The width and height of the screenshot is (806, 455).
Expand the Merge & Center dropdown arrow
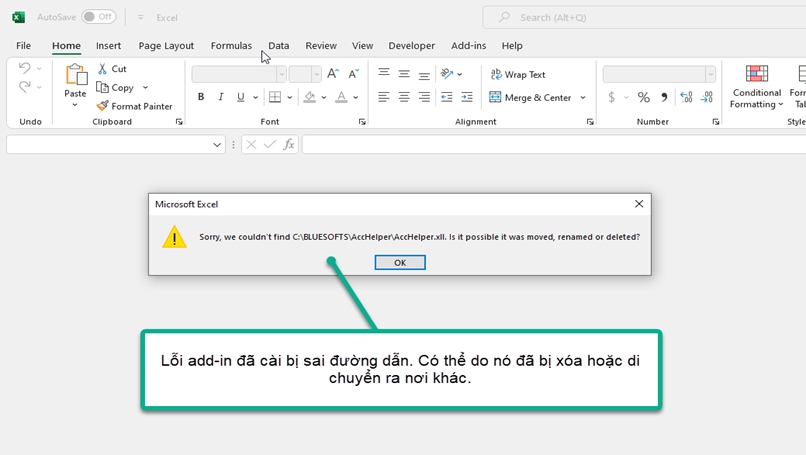point(583,97)
